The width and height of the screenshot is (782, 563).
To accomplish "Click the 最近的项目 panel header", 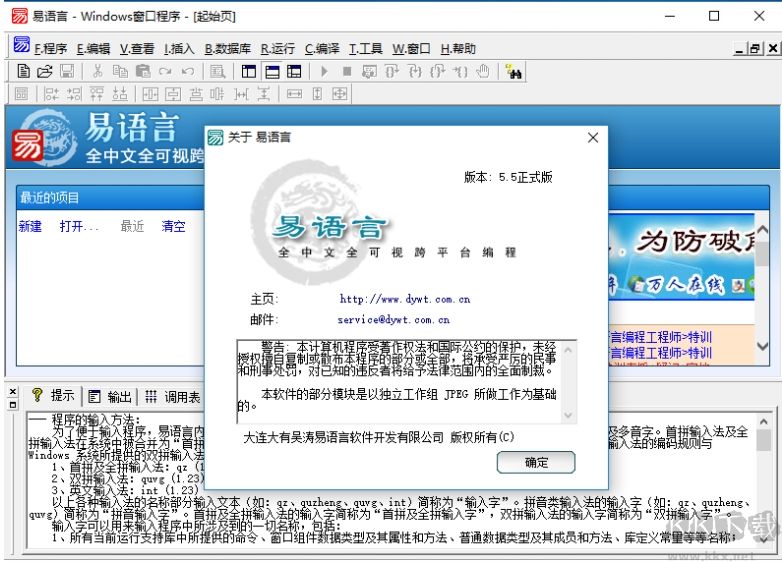I will (110, 198).
